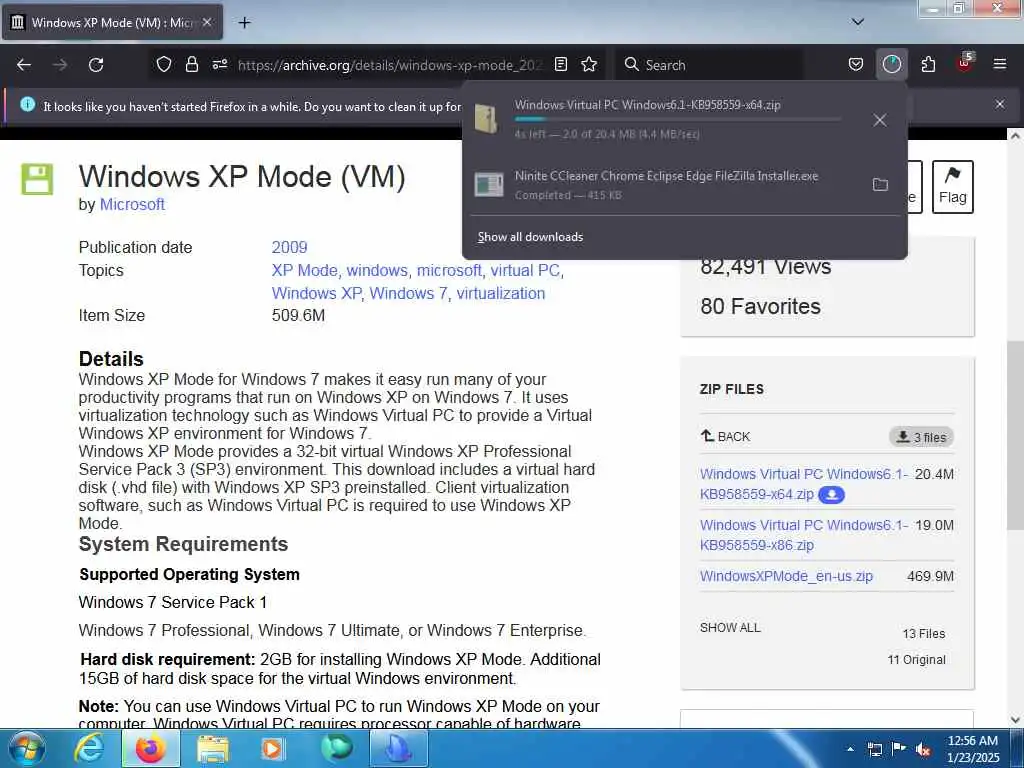
Task: Click the Search box in toolbar
Action: [712, 65]
